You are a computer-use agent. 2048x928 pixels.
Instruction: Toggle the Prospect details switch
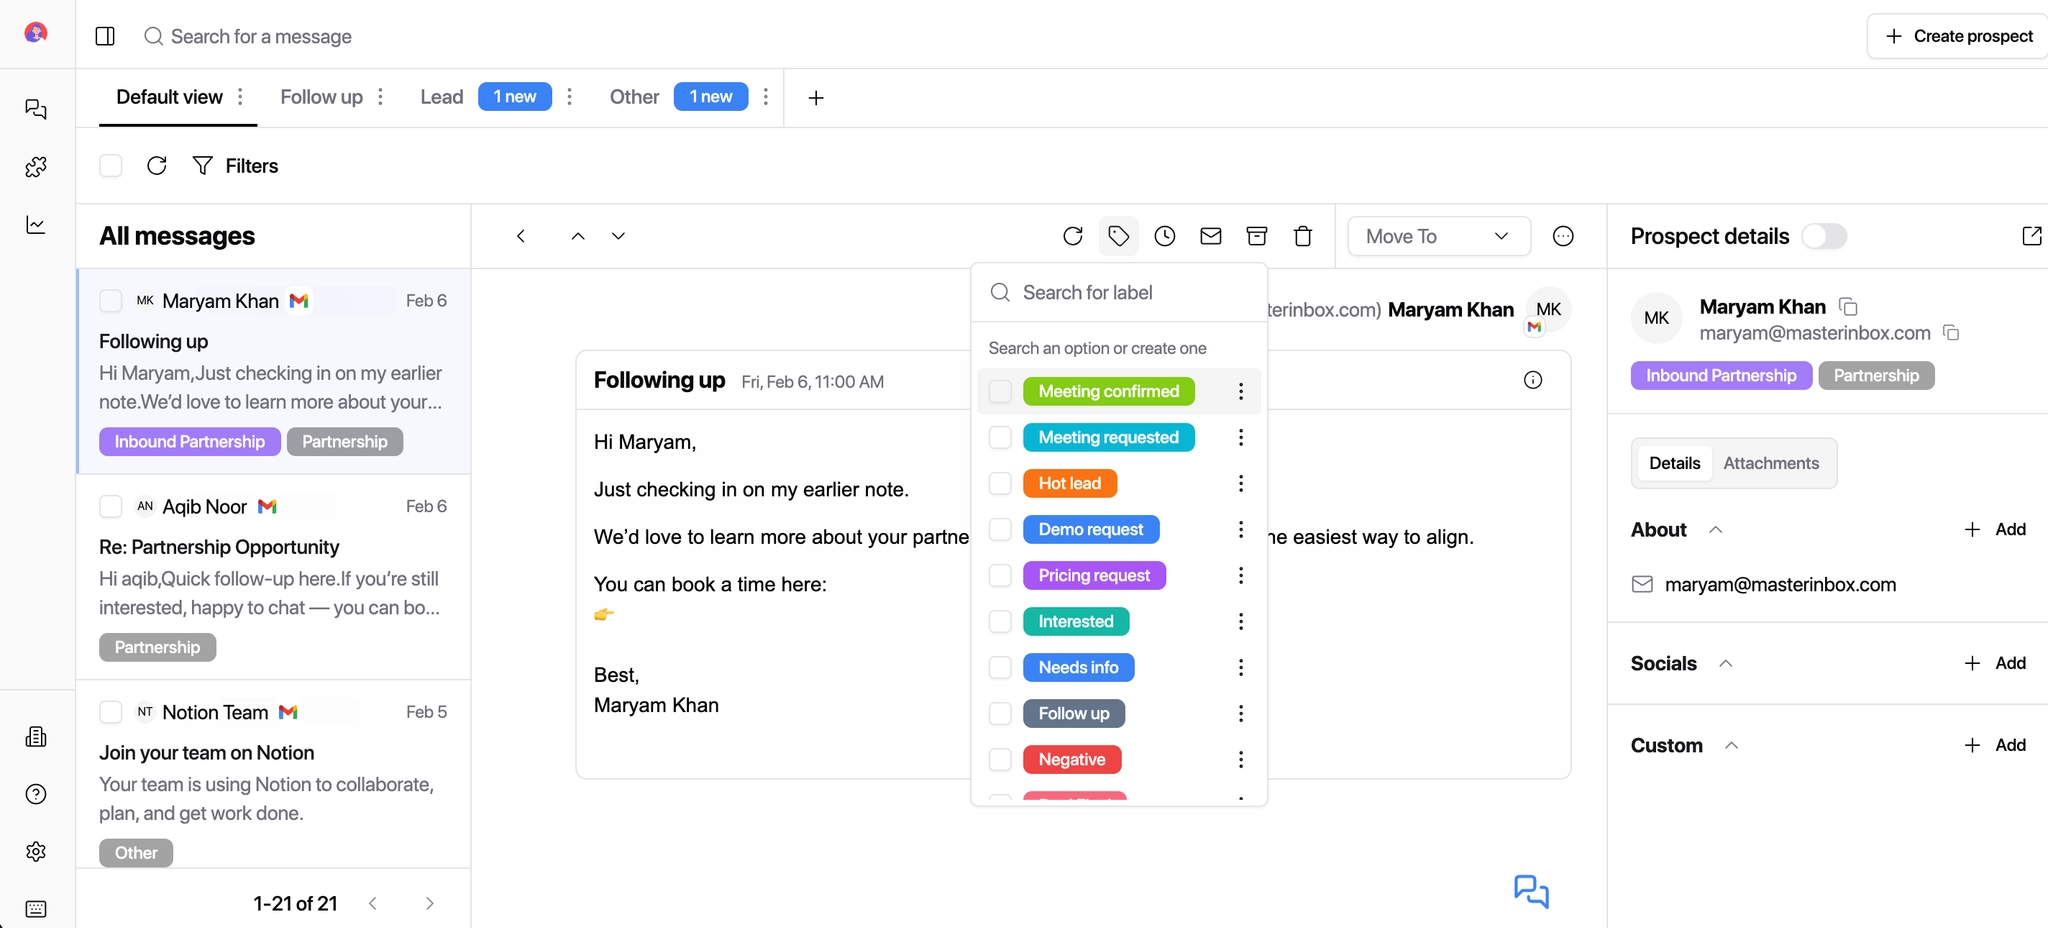tap(1824, 236)
